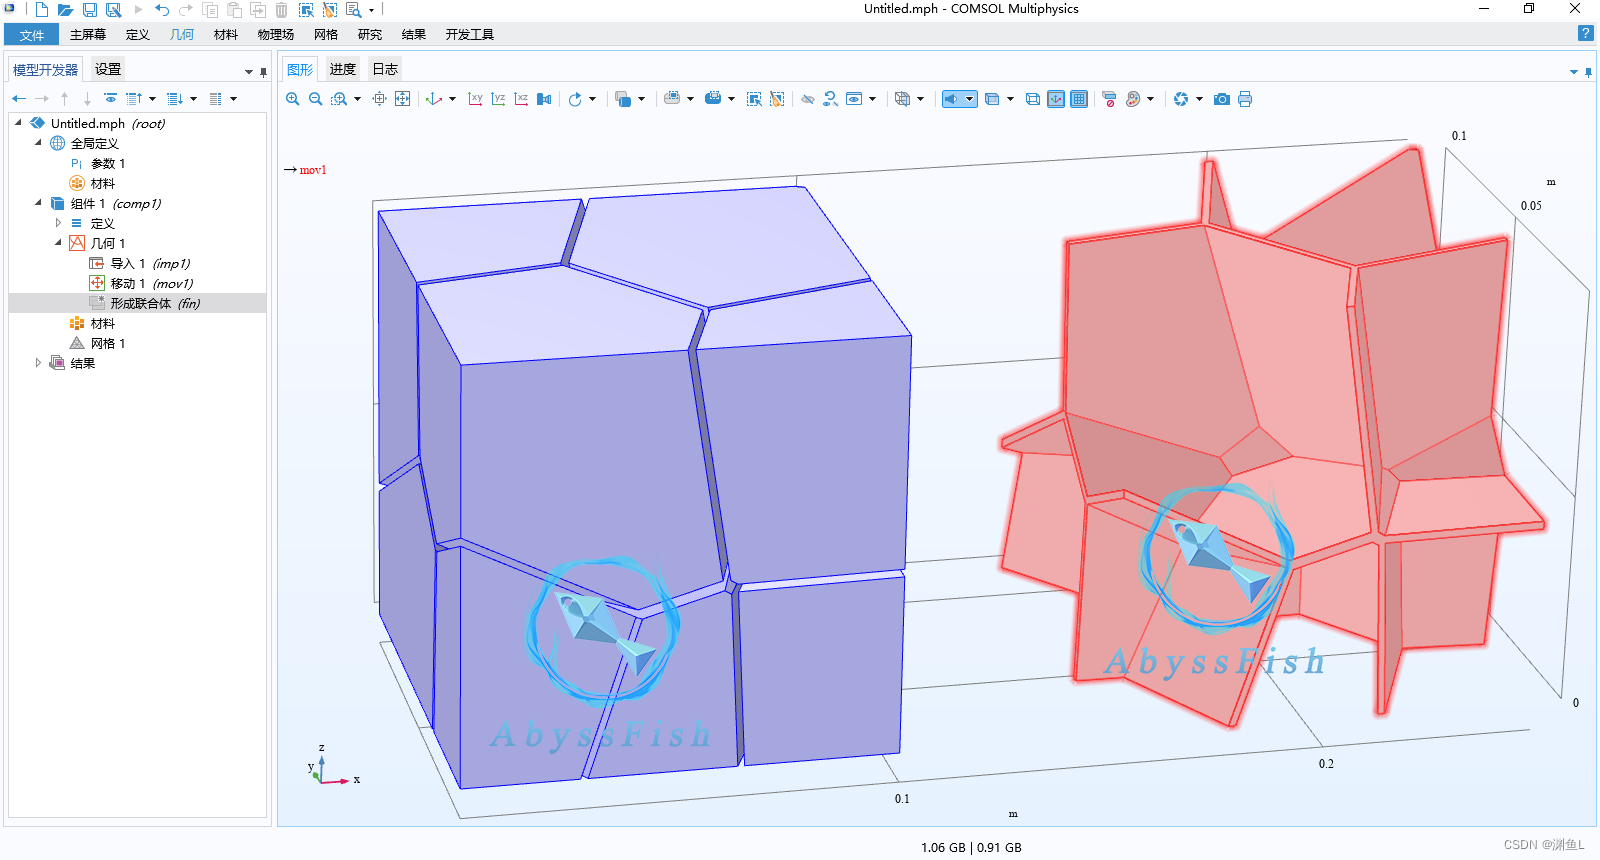Viewport: 1600px width, 860px height.
Task: Toggle select domains icon in graphics toolbar
Action: coord(713,99)
